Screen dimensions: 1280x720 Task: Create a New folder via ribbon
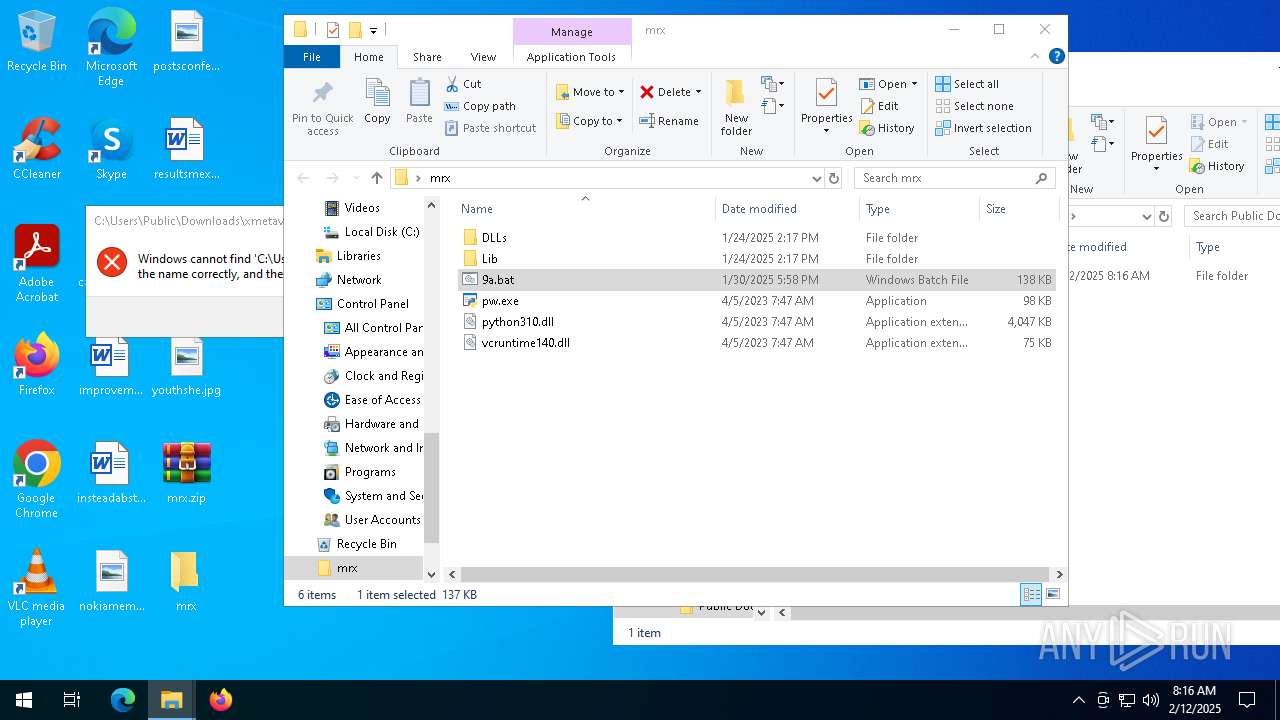(736, 107)
